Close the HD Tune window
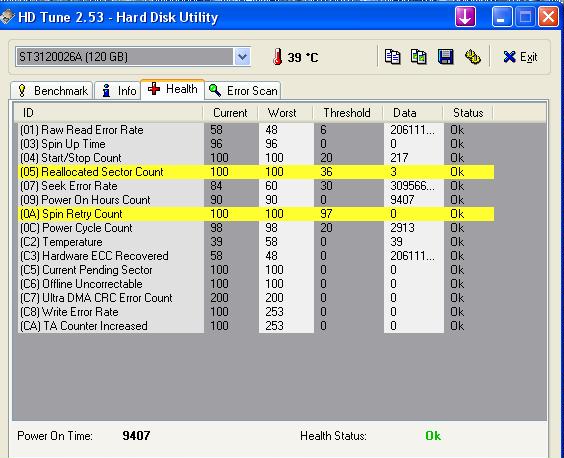Viewport: 564px width, 458px height. tap(548, 17)
